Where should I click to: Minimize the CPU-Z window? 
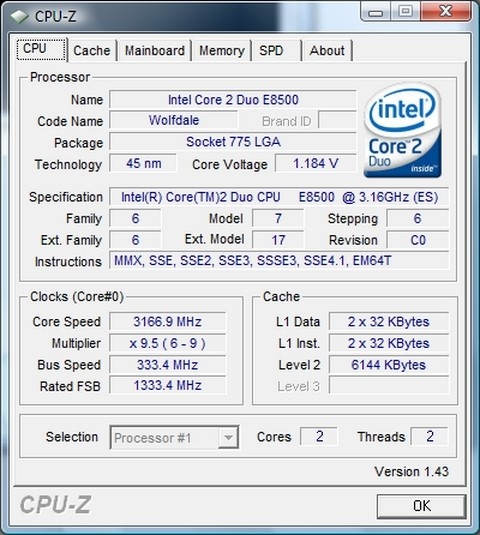[376, 12]
